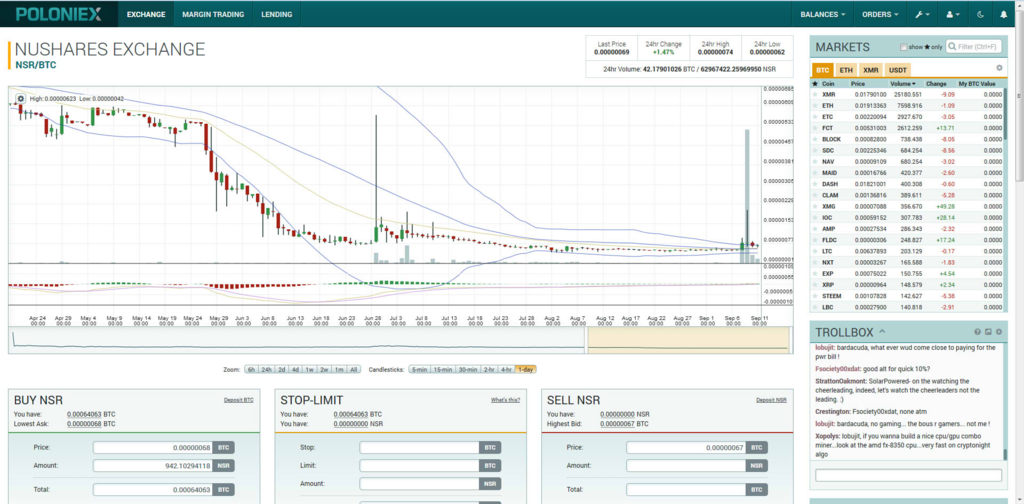This screenshot has width=1024, height=504.
Task: Click the Deposit BTC link
Action: tap(238, 400)
